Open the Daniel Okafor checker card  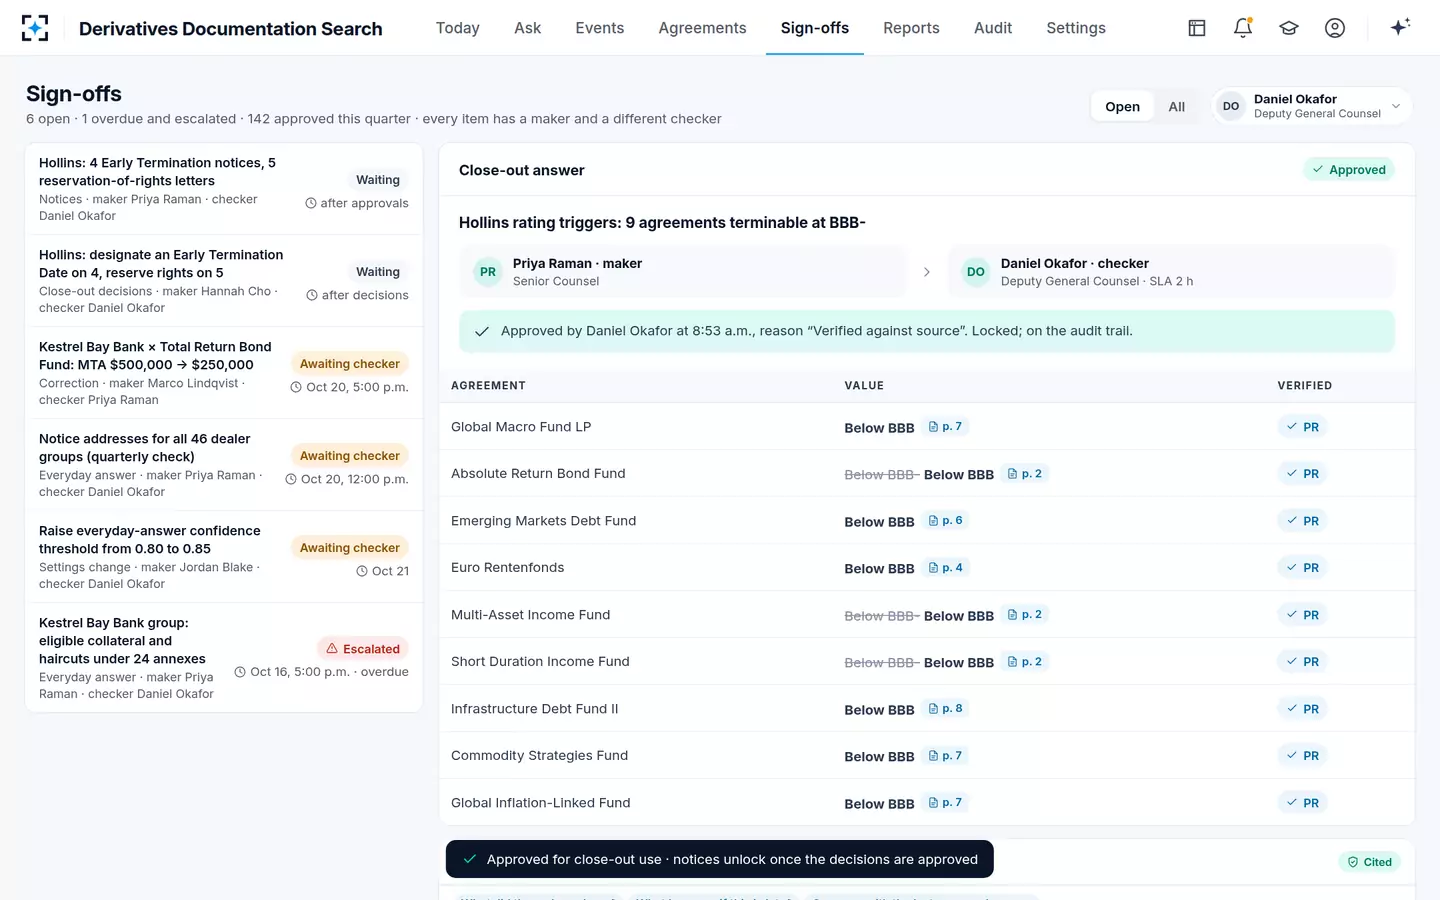click(1171, 272)
